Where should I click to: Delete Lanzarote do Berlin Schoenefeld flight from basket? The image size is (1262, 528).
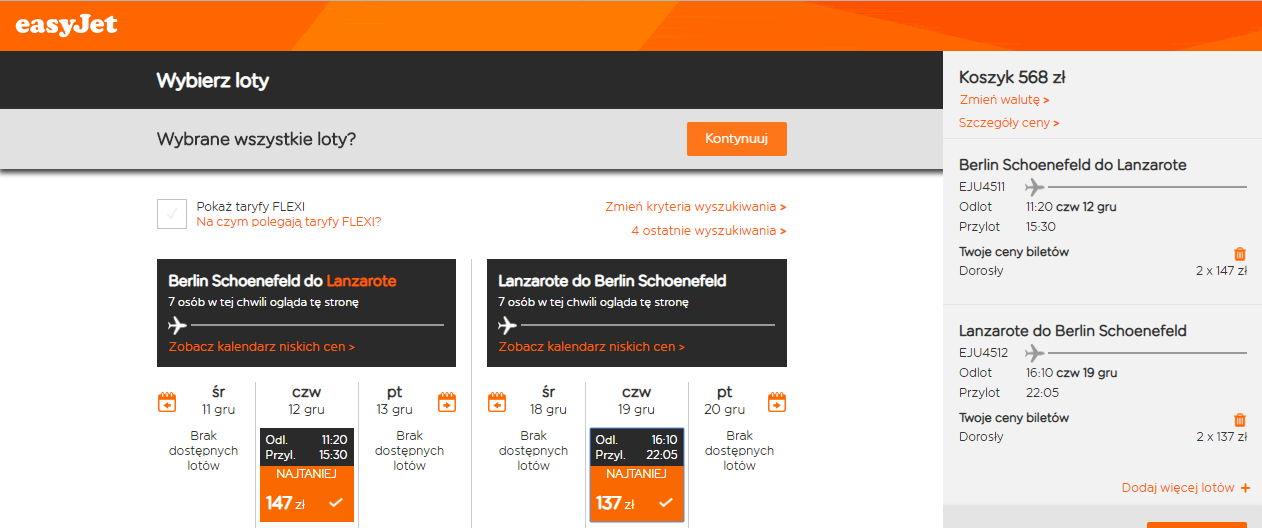pos(1240,420)
